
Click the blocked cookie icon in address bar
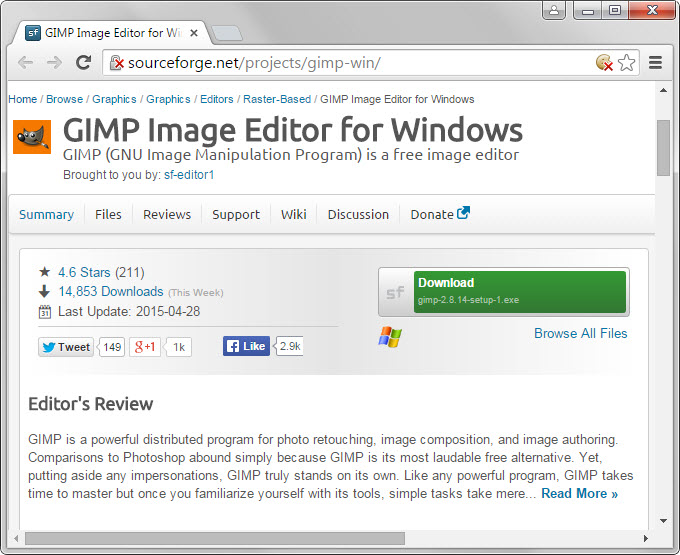[x=604, y=63]
